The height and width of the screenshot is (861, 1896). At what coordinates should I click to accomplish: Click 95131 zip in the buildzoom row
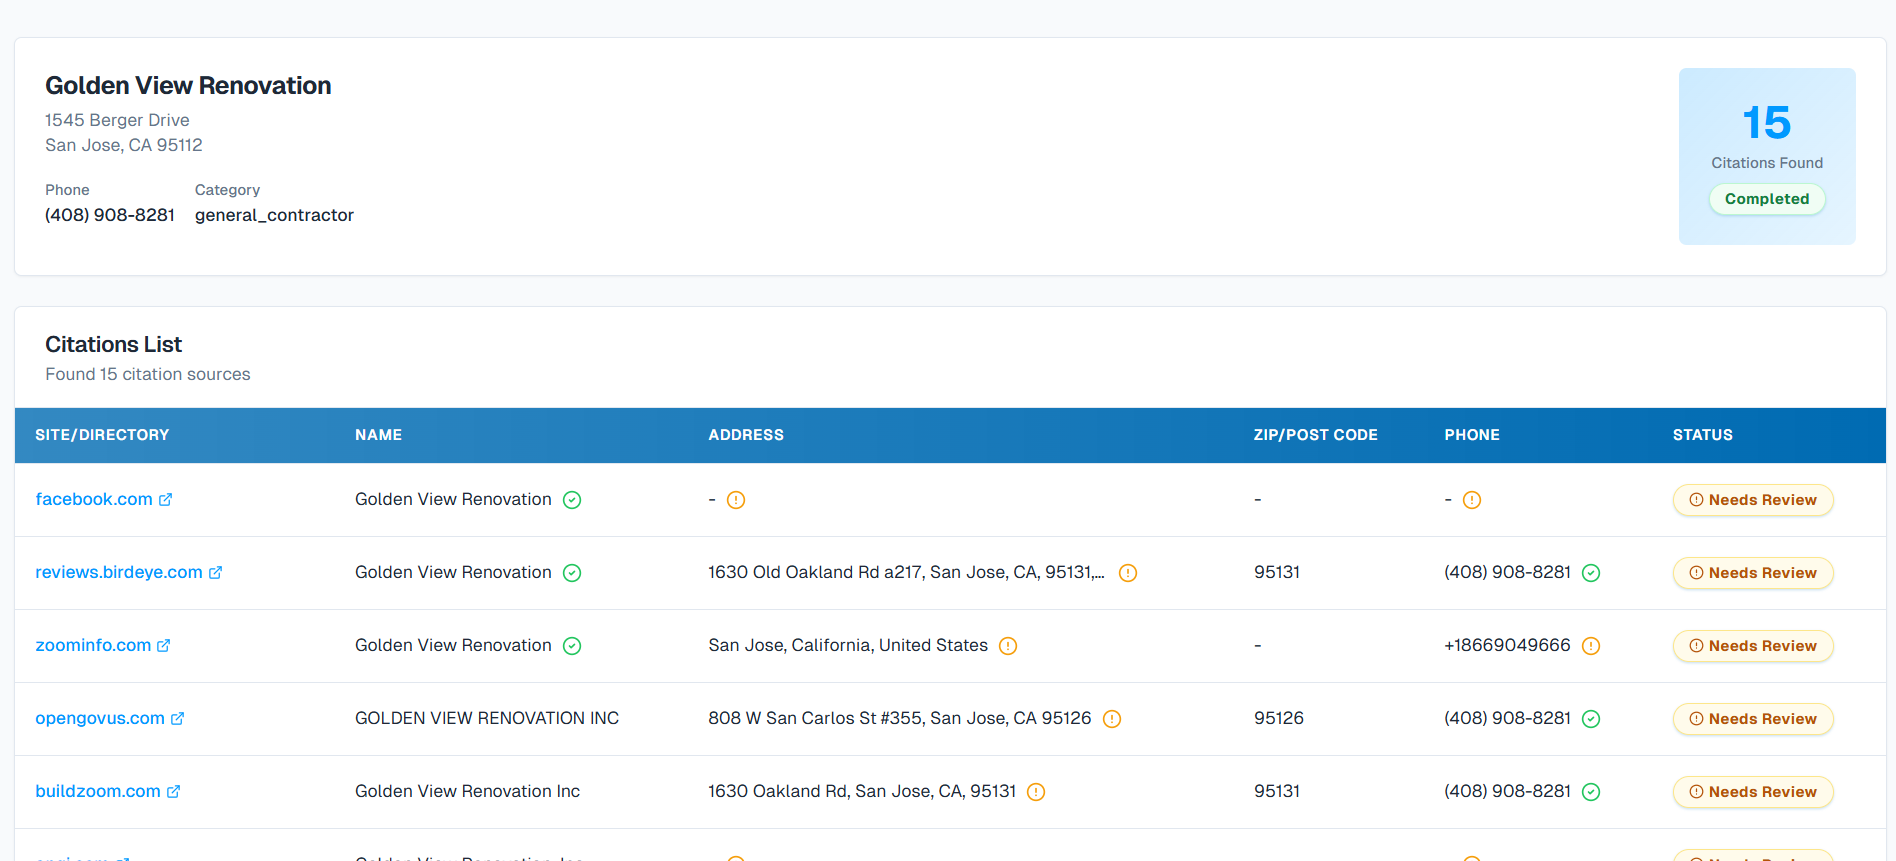[x=1277, y=791]
